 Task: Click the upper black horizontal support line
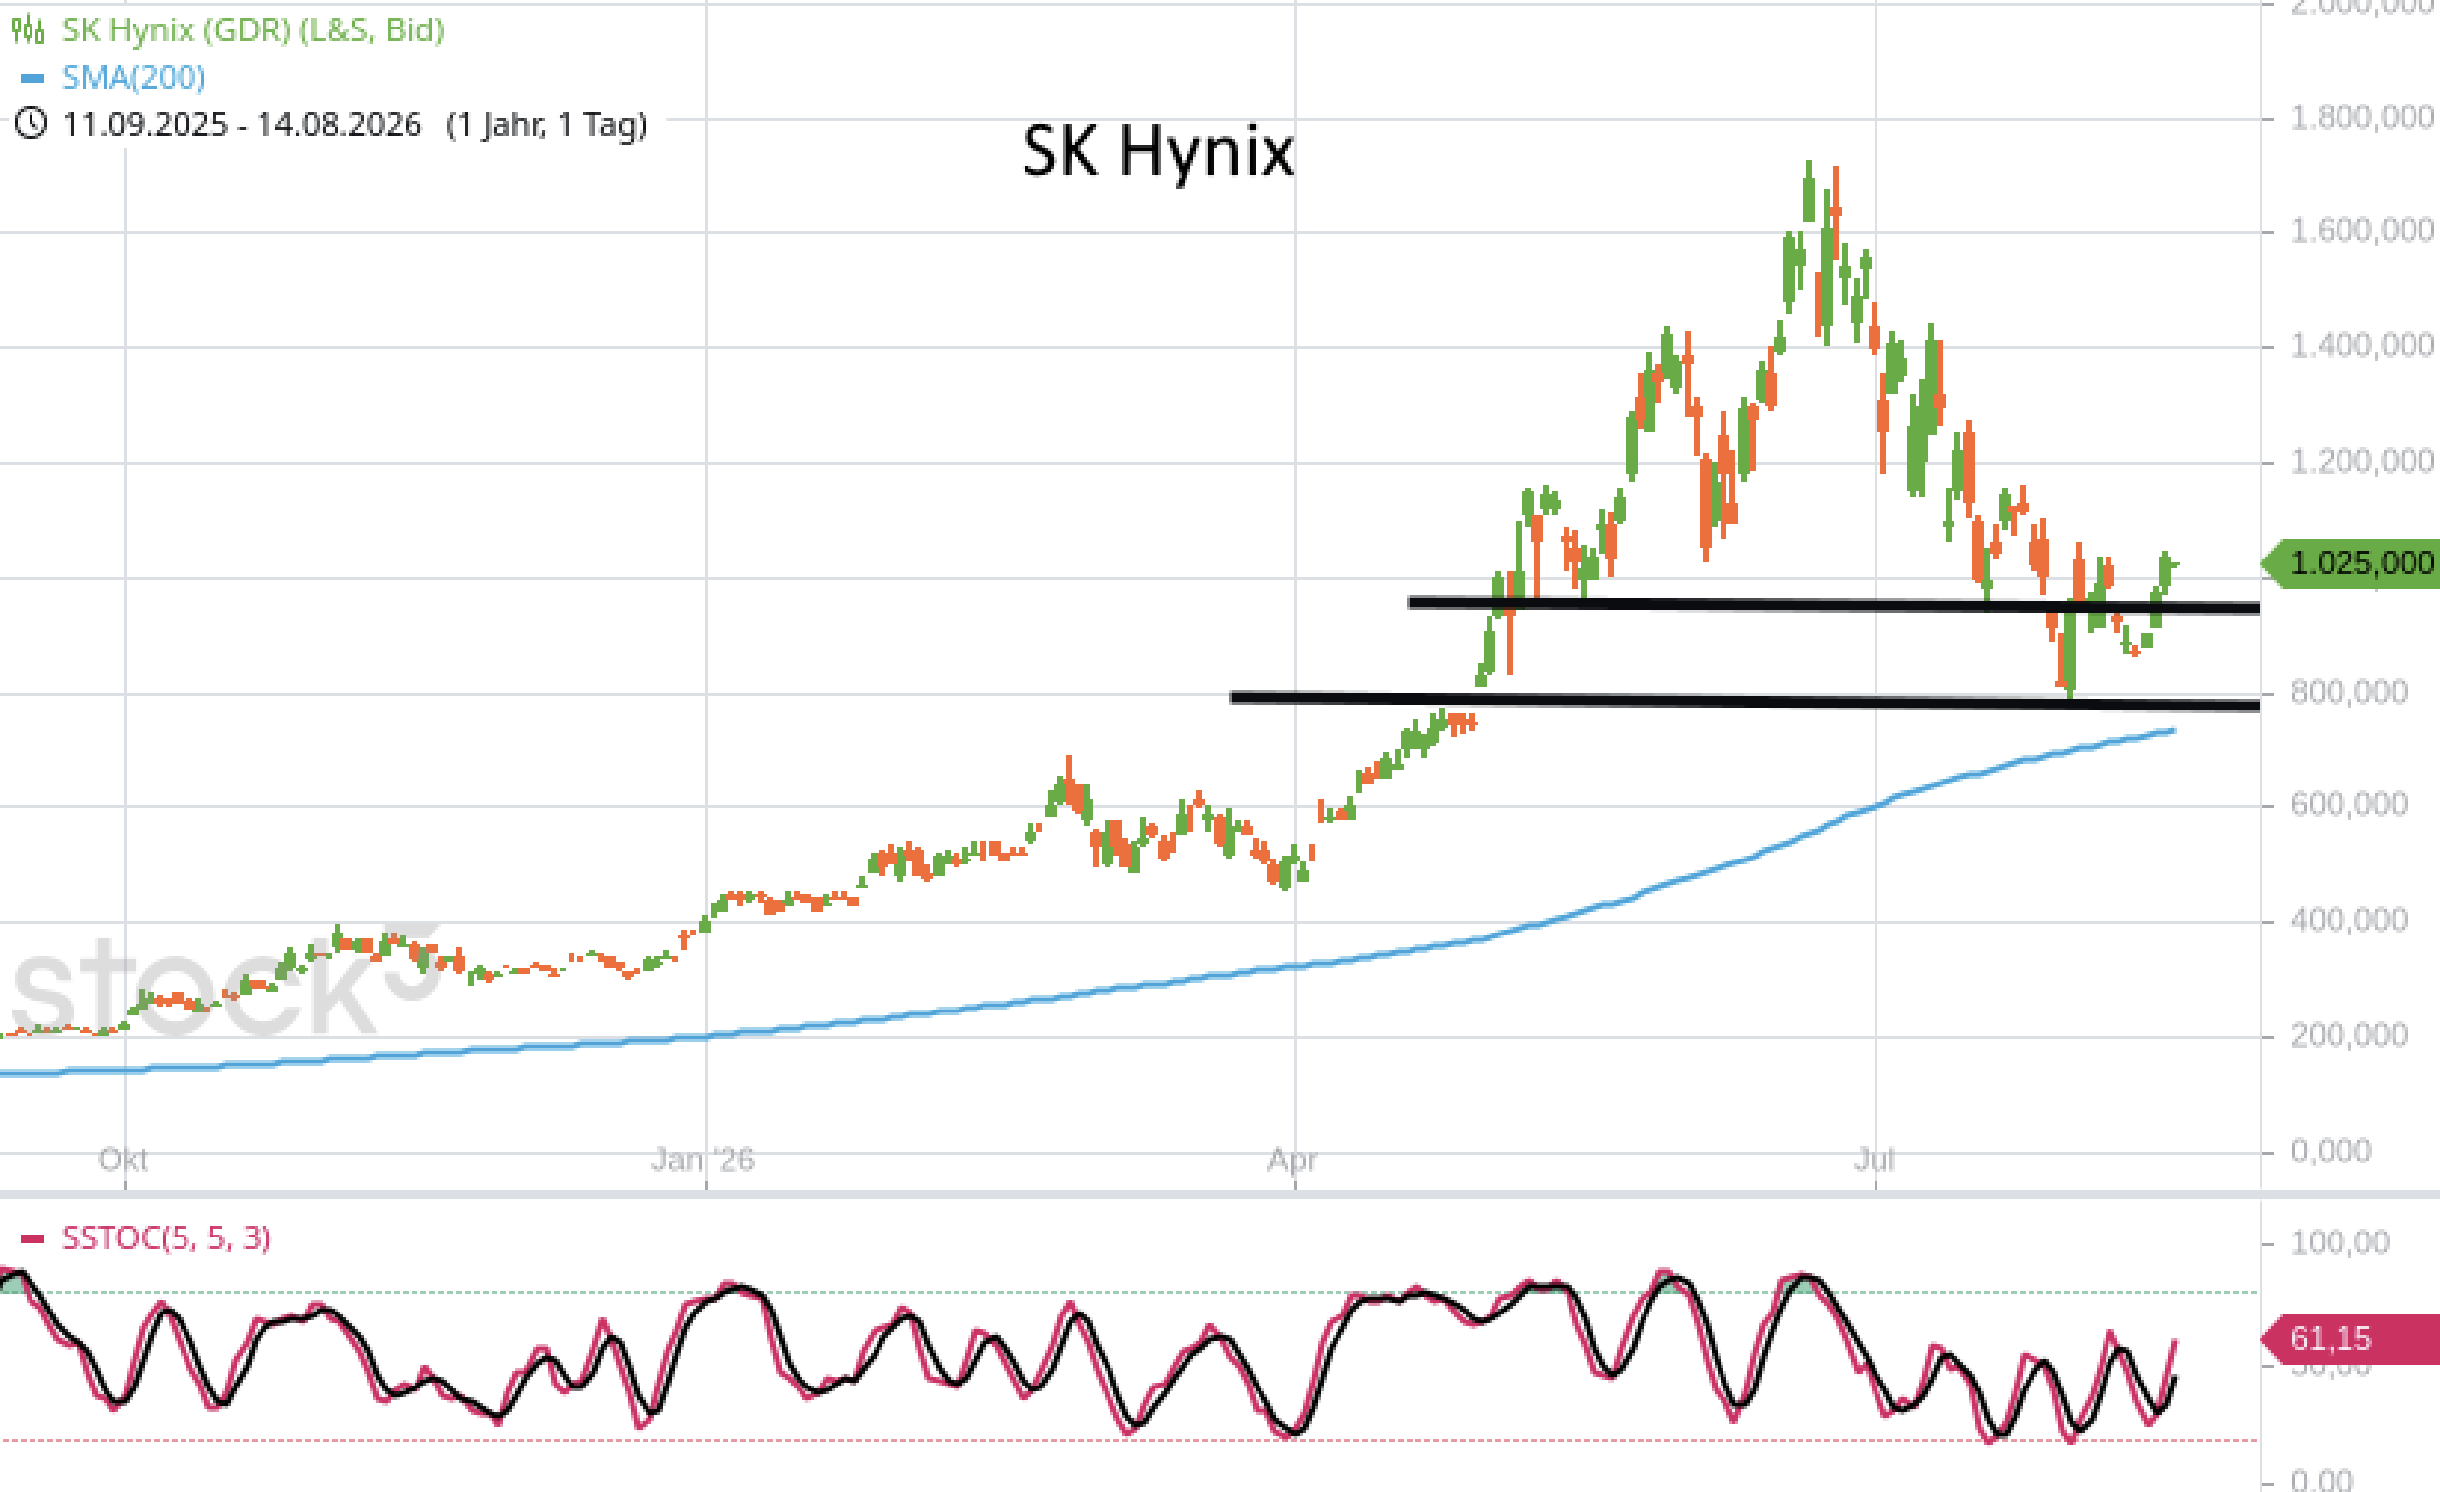click(x=1833, y=605)
